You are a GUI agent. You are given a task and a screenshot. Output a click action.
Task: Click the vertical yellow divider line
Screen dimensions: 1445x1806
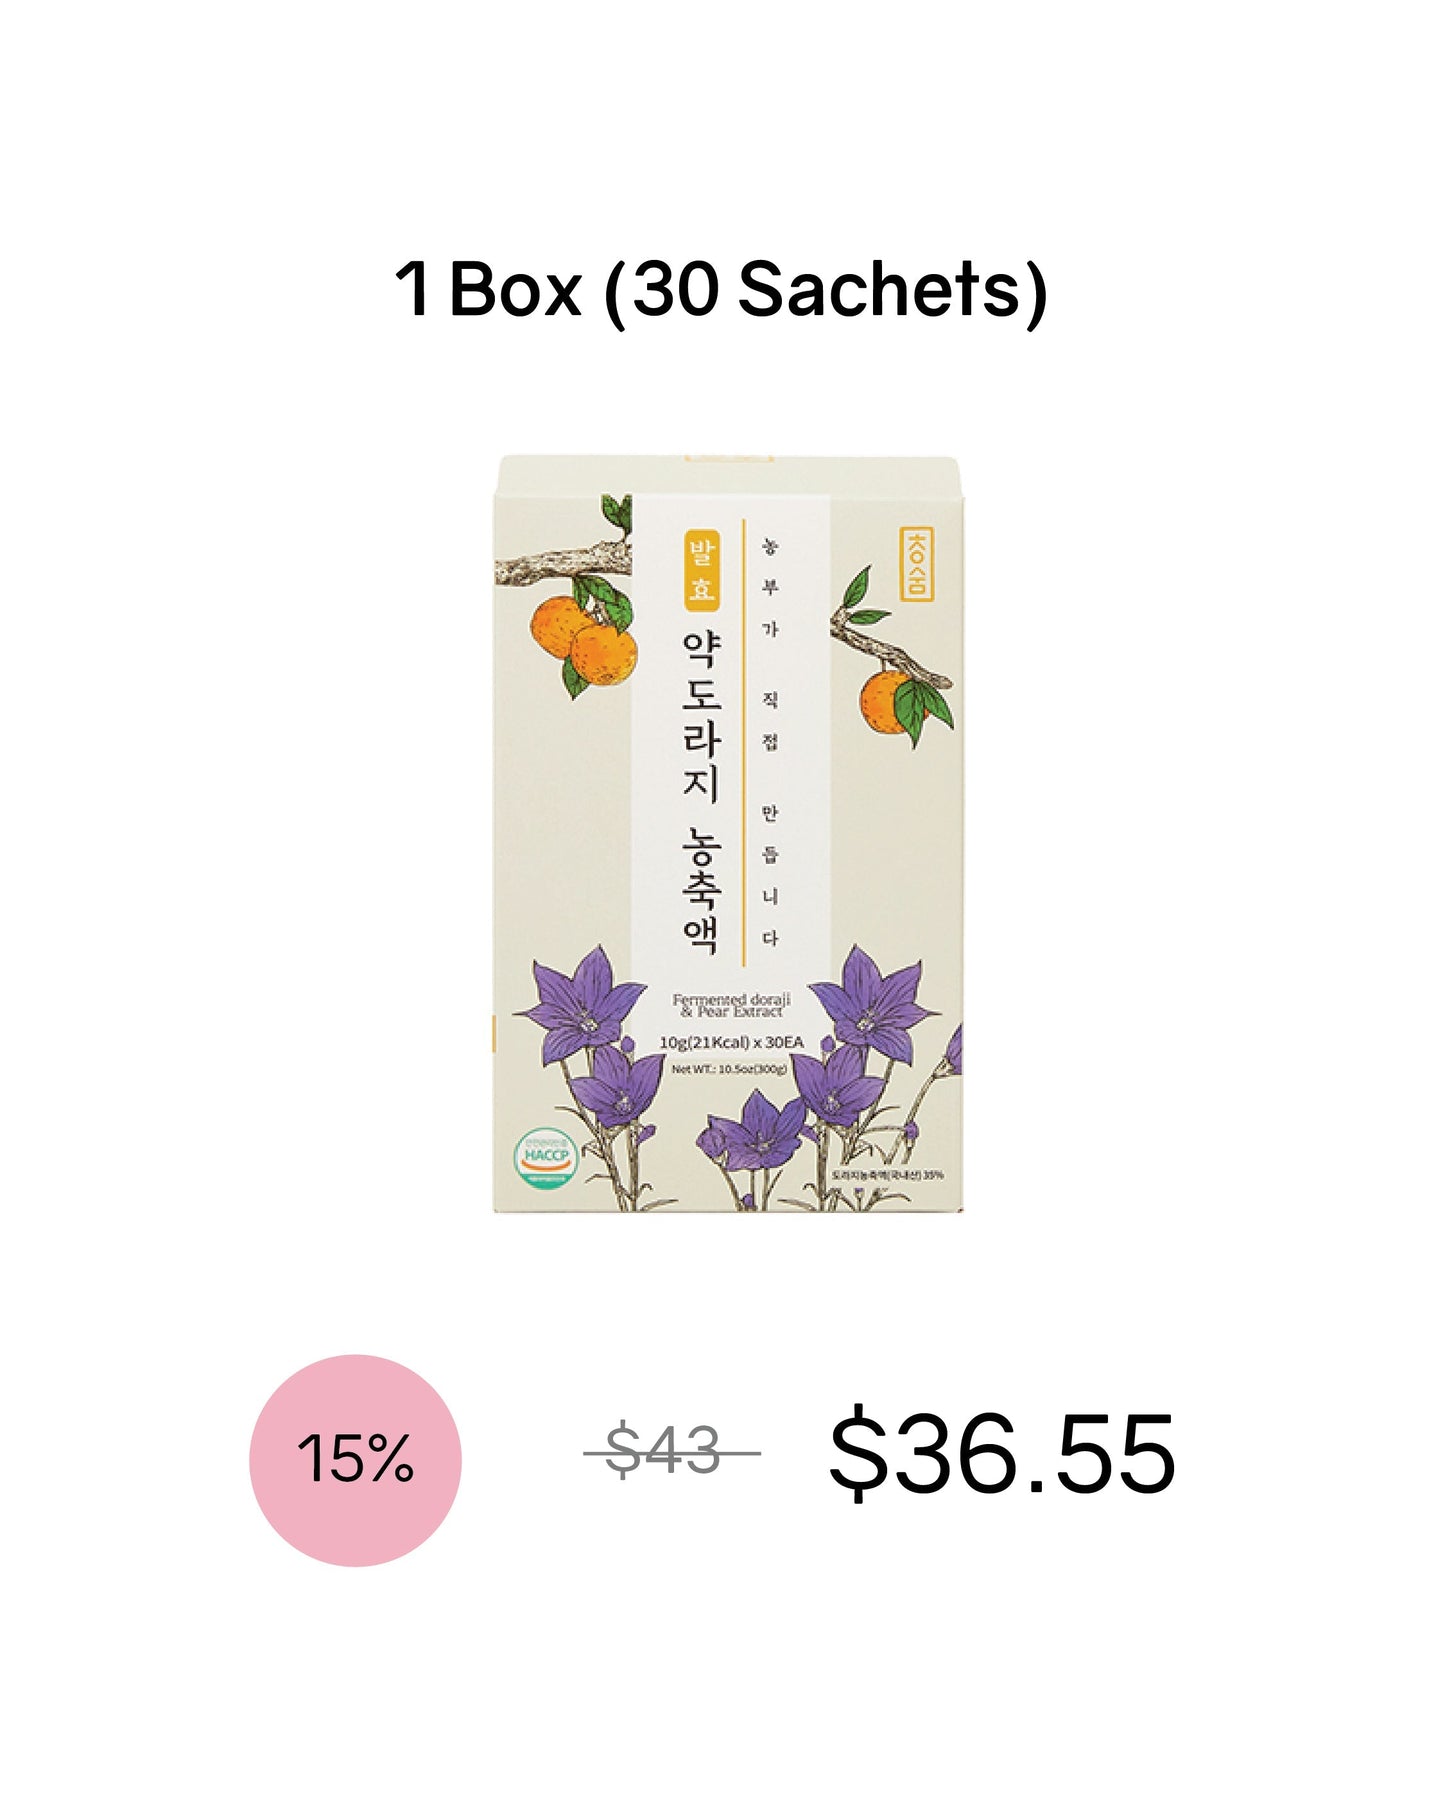click(744, 740)
